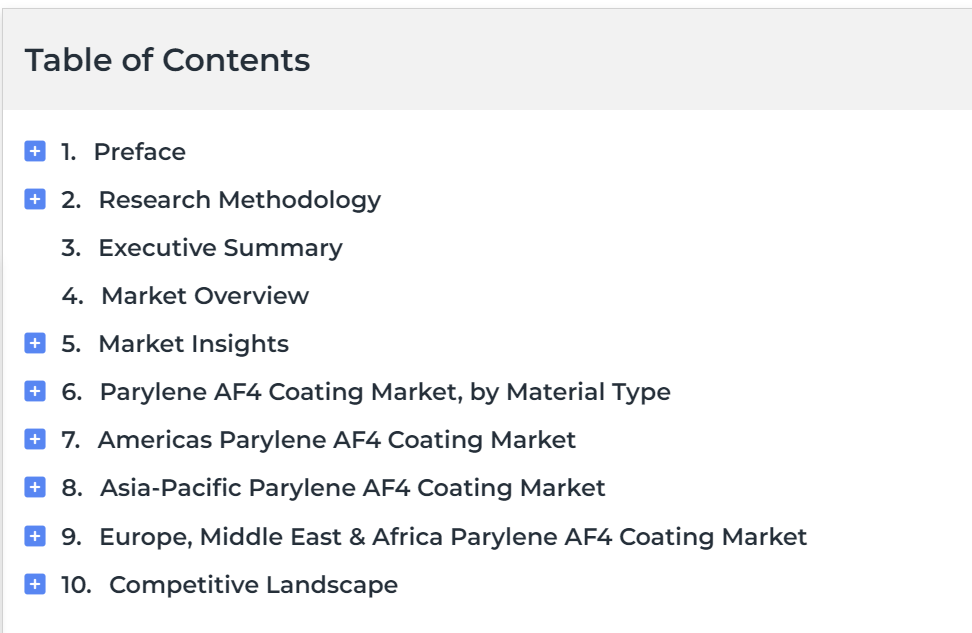This screenshot has height=633, width=972.
Task: Click the plus icon beside Market Insights
Action: 35,343
